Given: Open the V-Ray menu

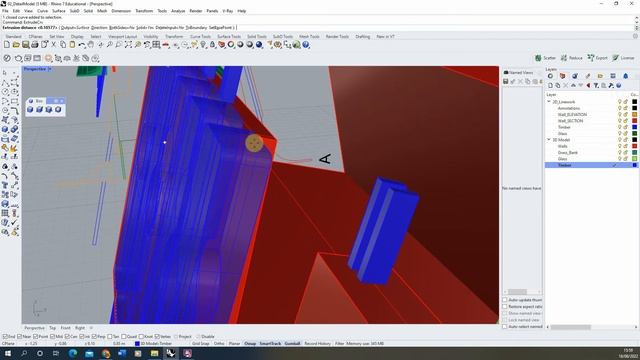Looking at the screenshot, I should pyautogui.click(x=227, y=11).
